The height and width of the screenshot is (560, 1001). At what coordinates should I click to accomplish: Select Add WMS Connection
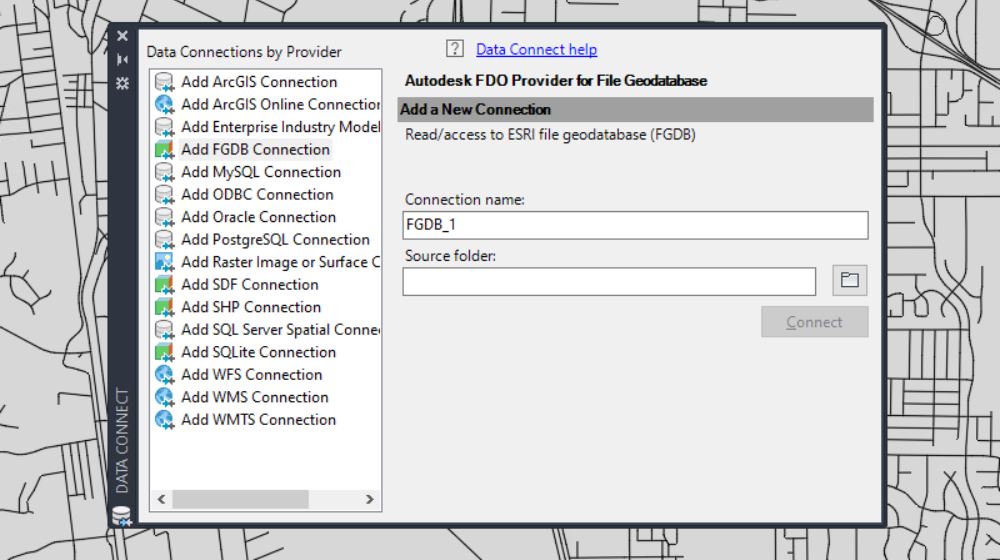(255, 397)
